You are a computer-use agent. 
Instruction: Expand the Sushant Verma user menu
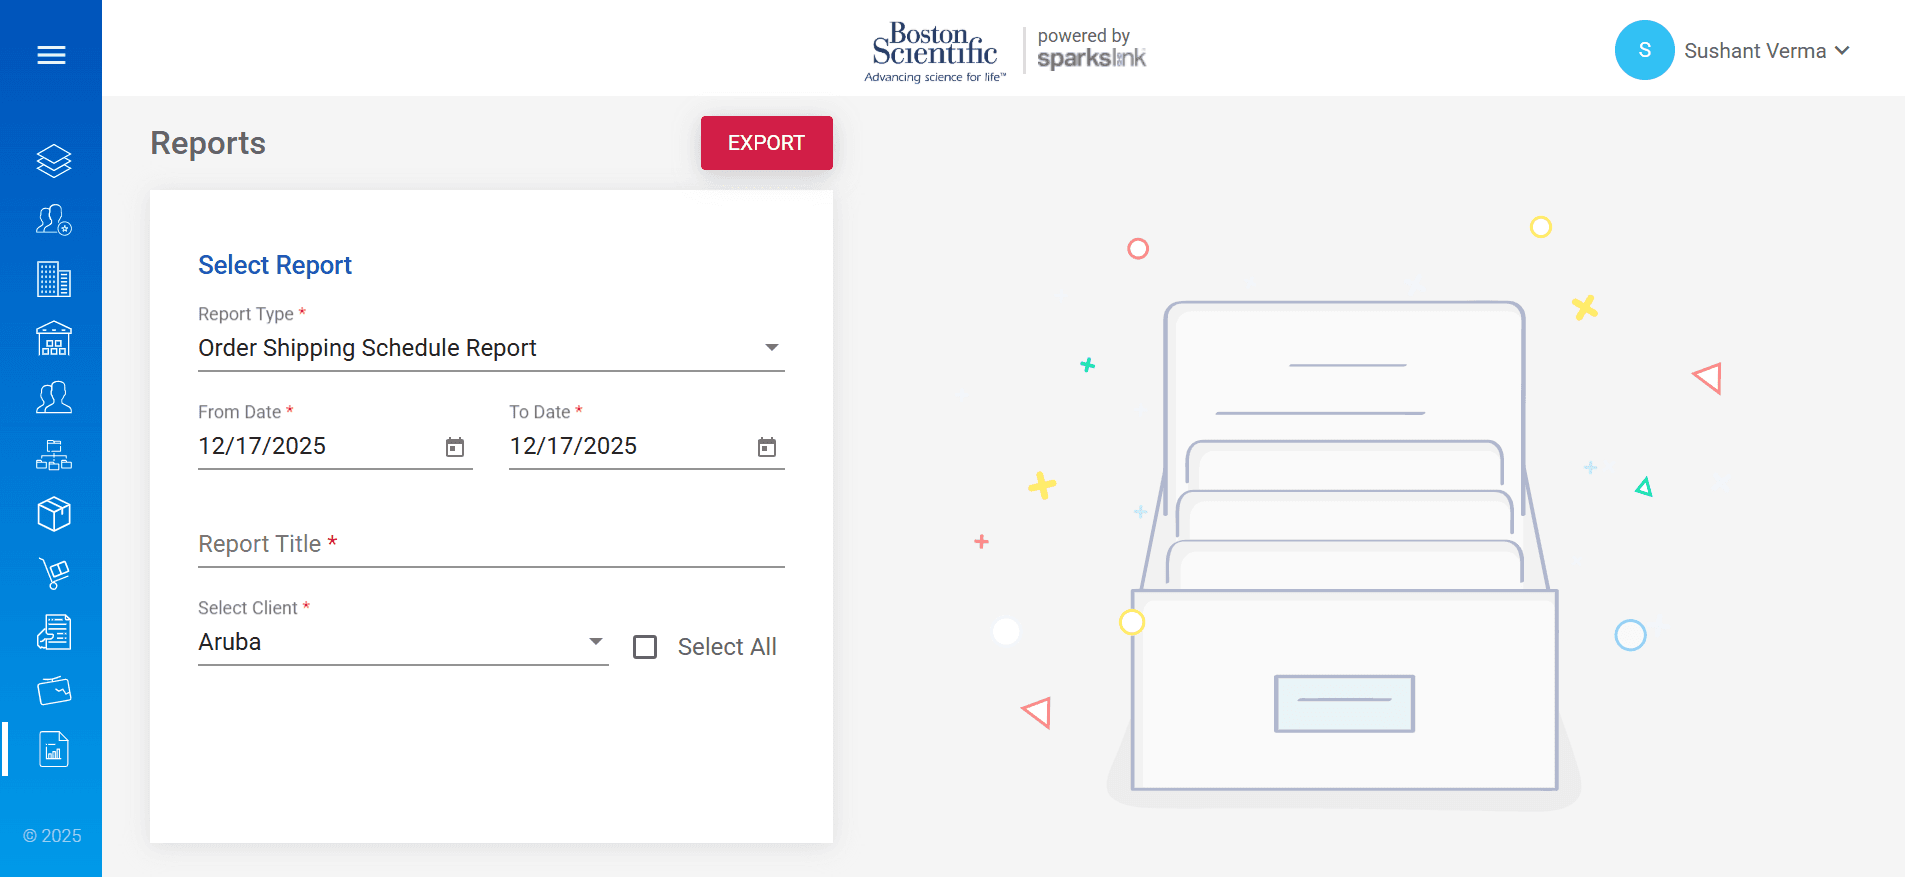pos(1765,51)
